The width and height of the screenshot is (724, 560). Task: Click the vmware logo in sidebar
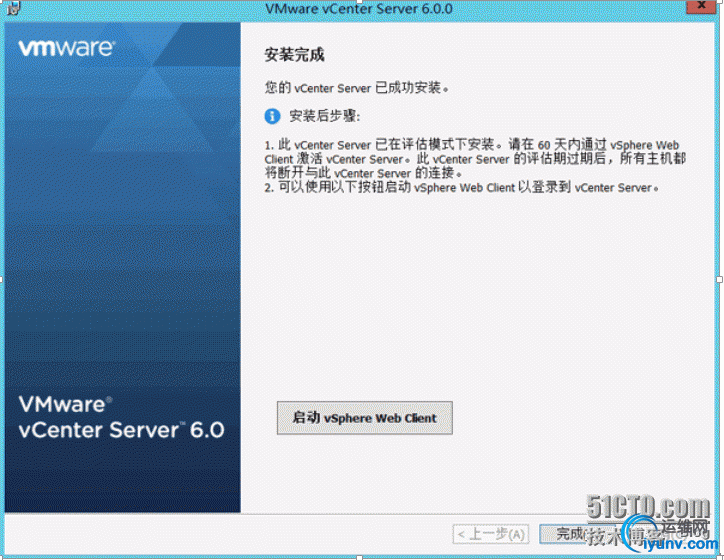coord(66,48)
